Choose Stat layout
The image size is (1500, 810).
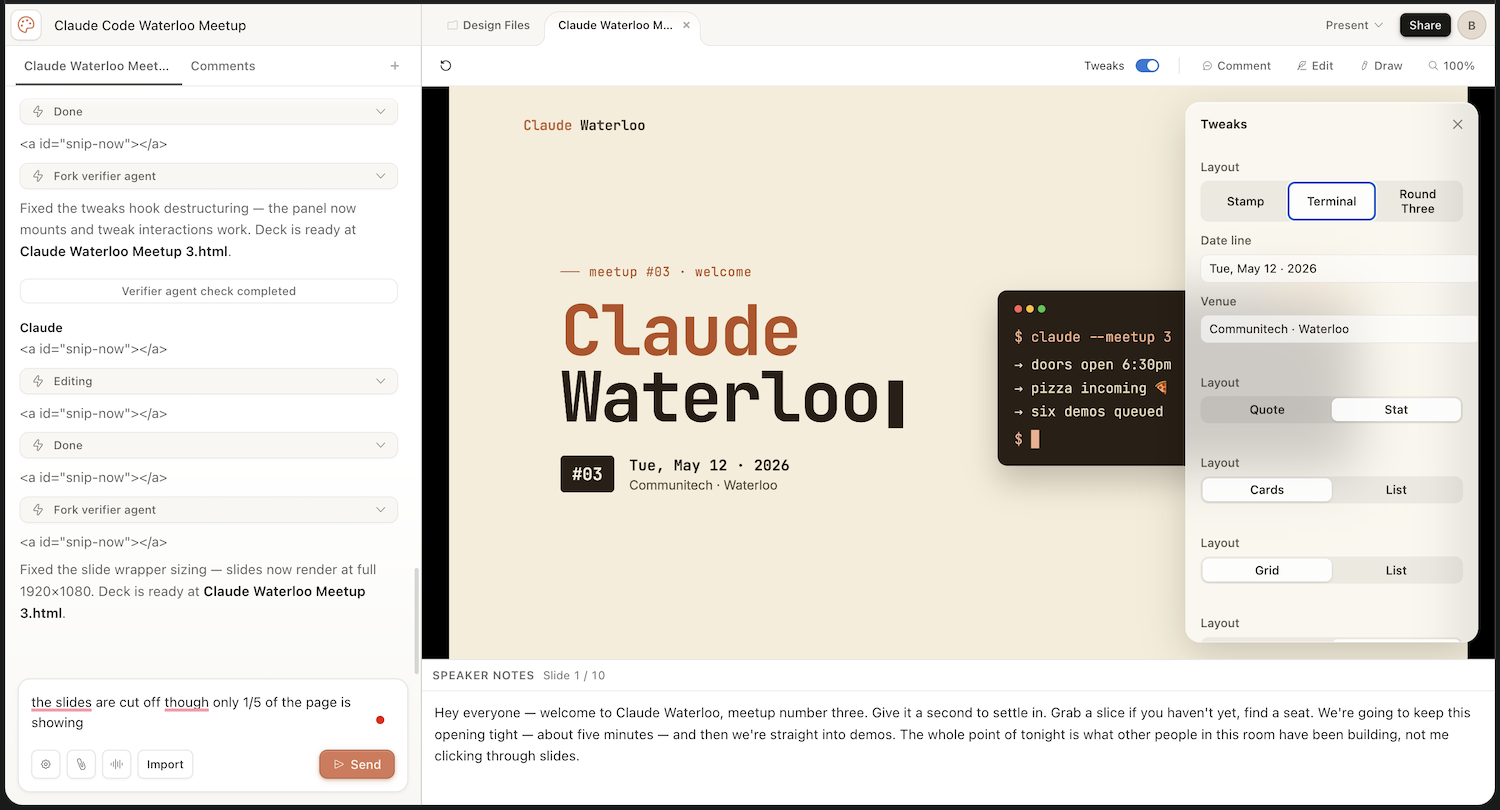click(x=1396, y=410)
